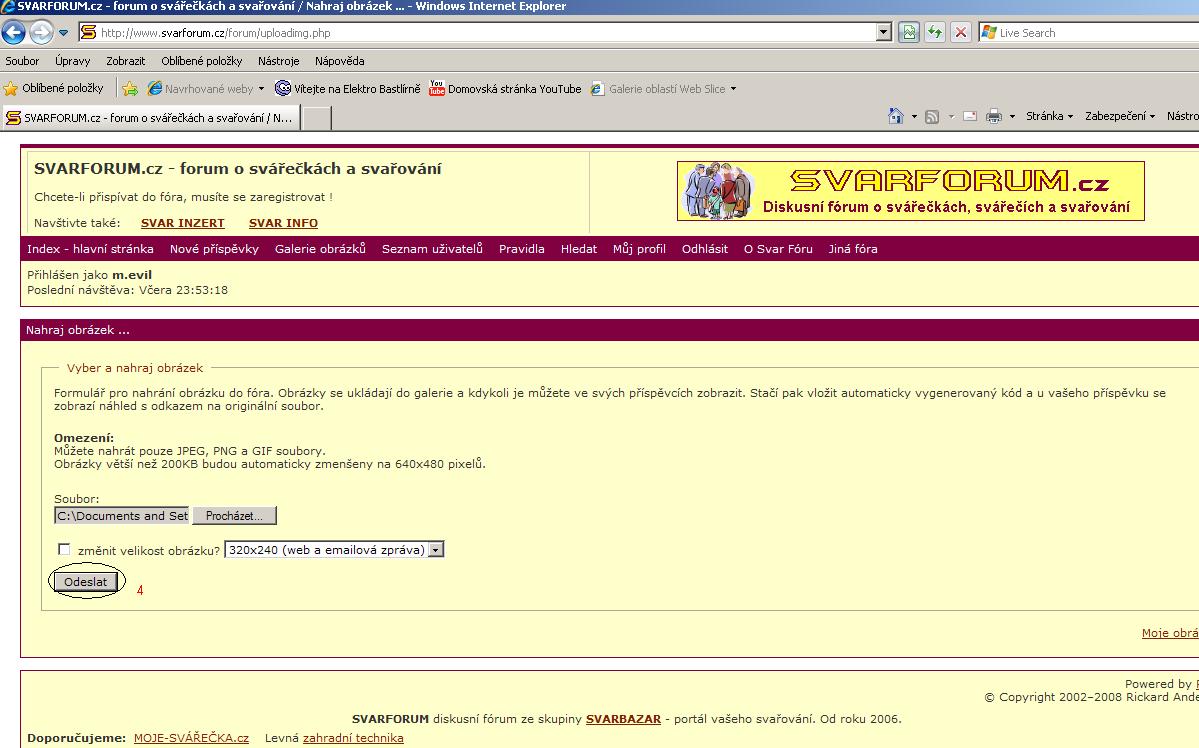Open the Úpravy menu
Viewport: 1199px width, 748px height.
(73, 61)
